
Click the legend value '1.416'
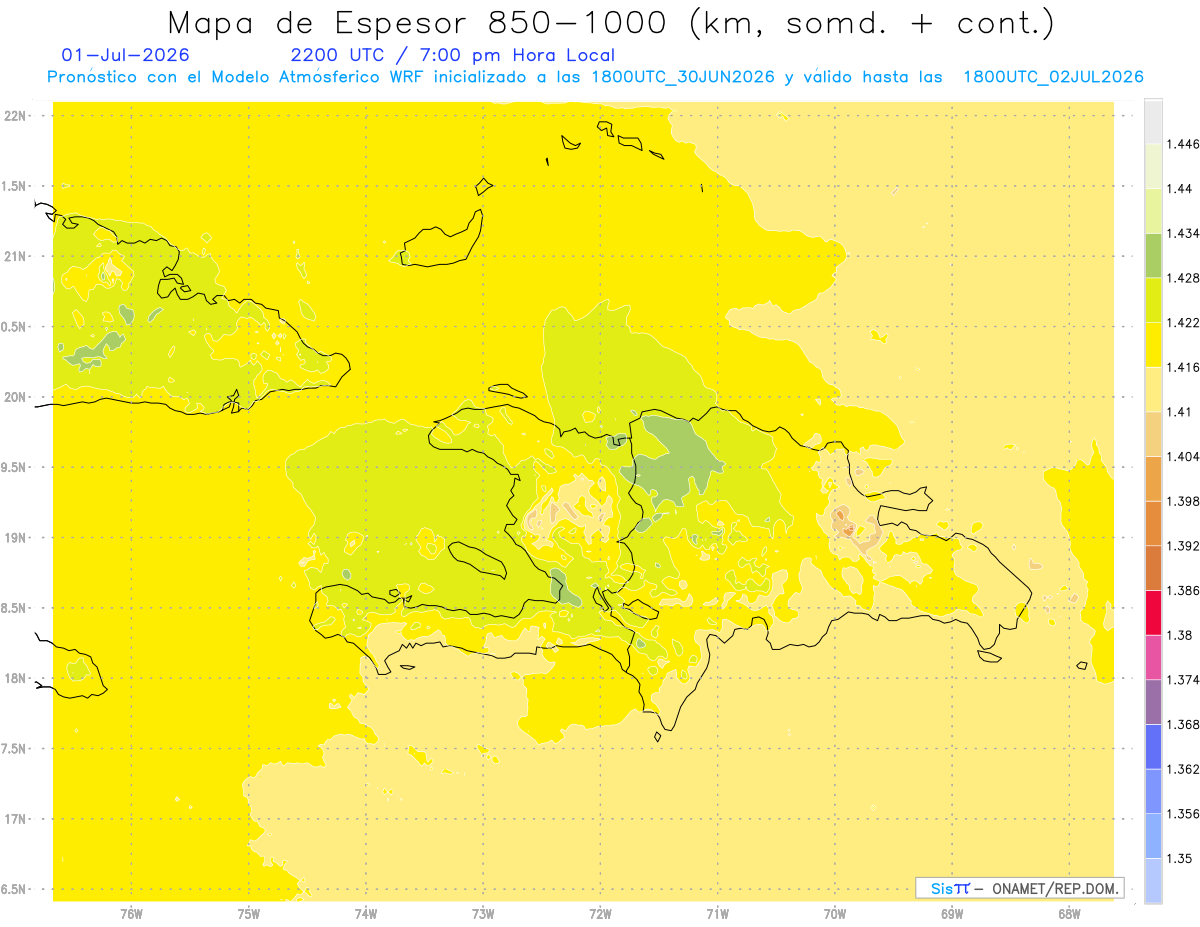point(1185,368)
